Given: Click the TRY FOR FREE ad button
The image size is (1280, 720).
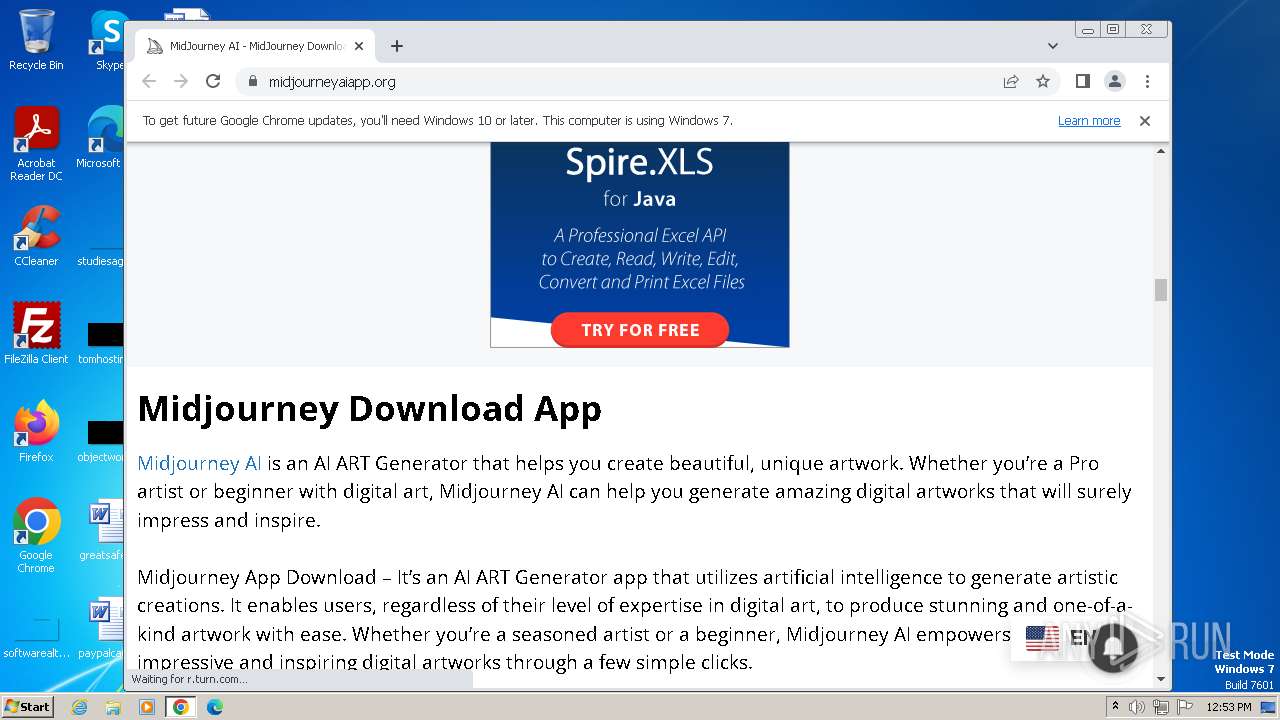Looking at the screenshot, I should pos(640,330).
